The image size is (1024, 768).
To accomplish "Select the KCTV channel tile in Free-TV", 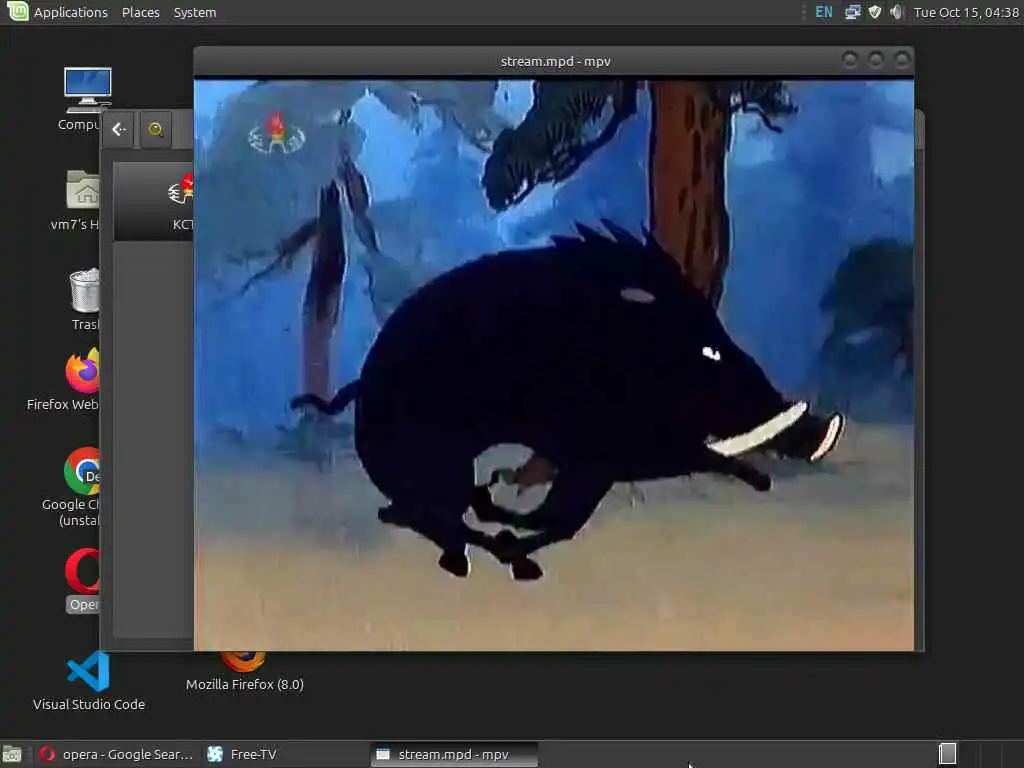I will pos(154,201).
